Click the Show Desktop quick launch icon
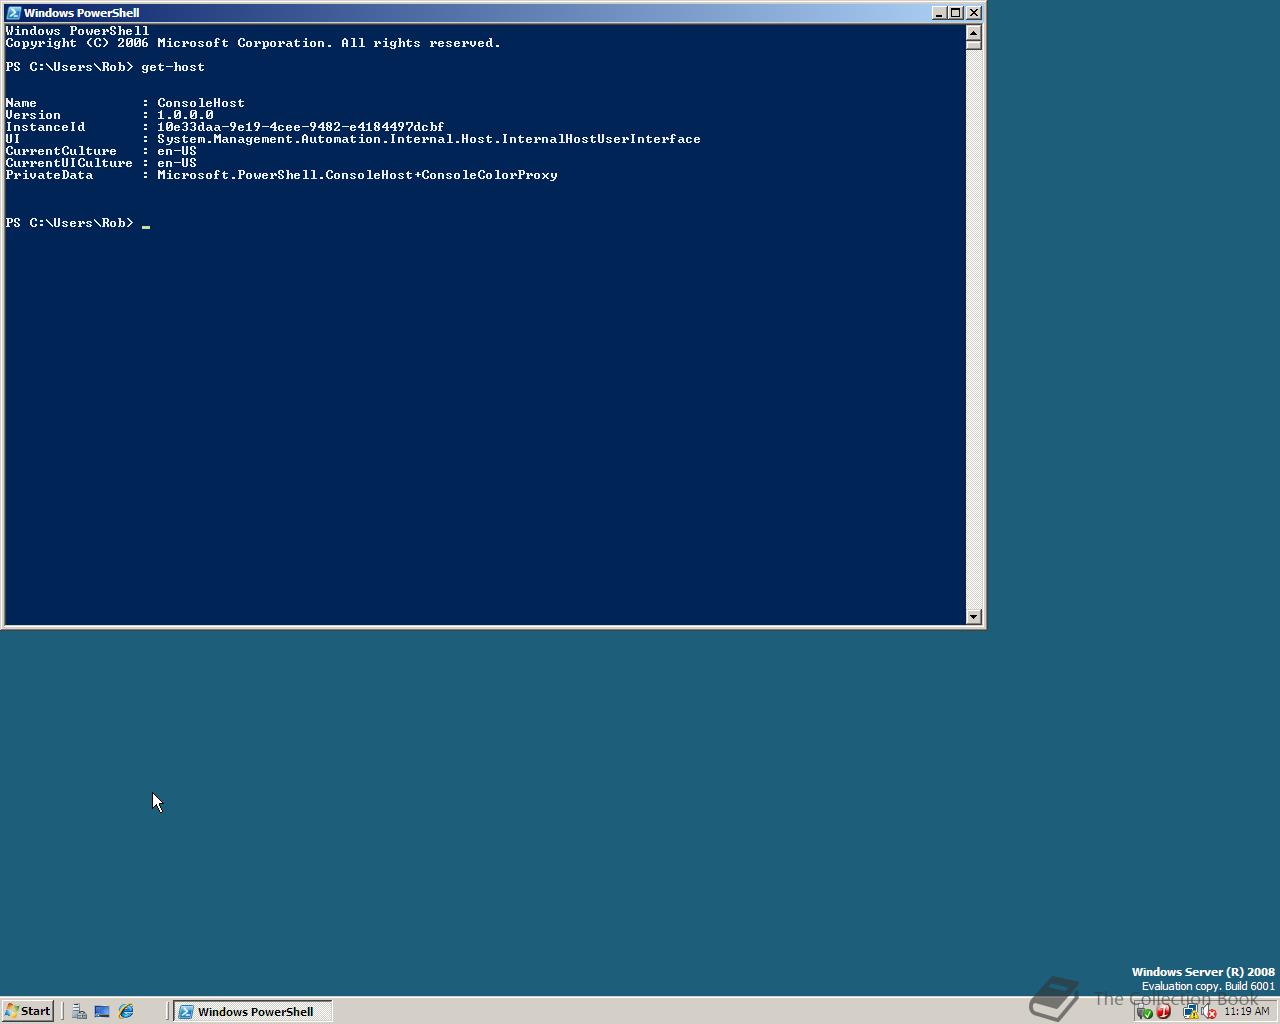The image size is (1280, 1024). 102,1011
